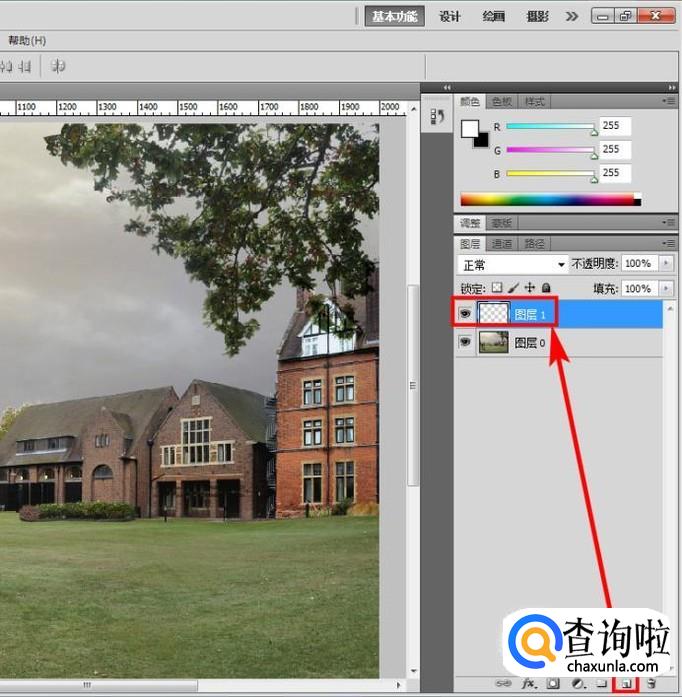The width and height of the screenshot is (682, 697).
Task: Select the 基本功能 workspace
Action: [394, 16]
